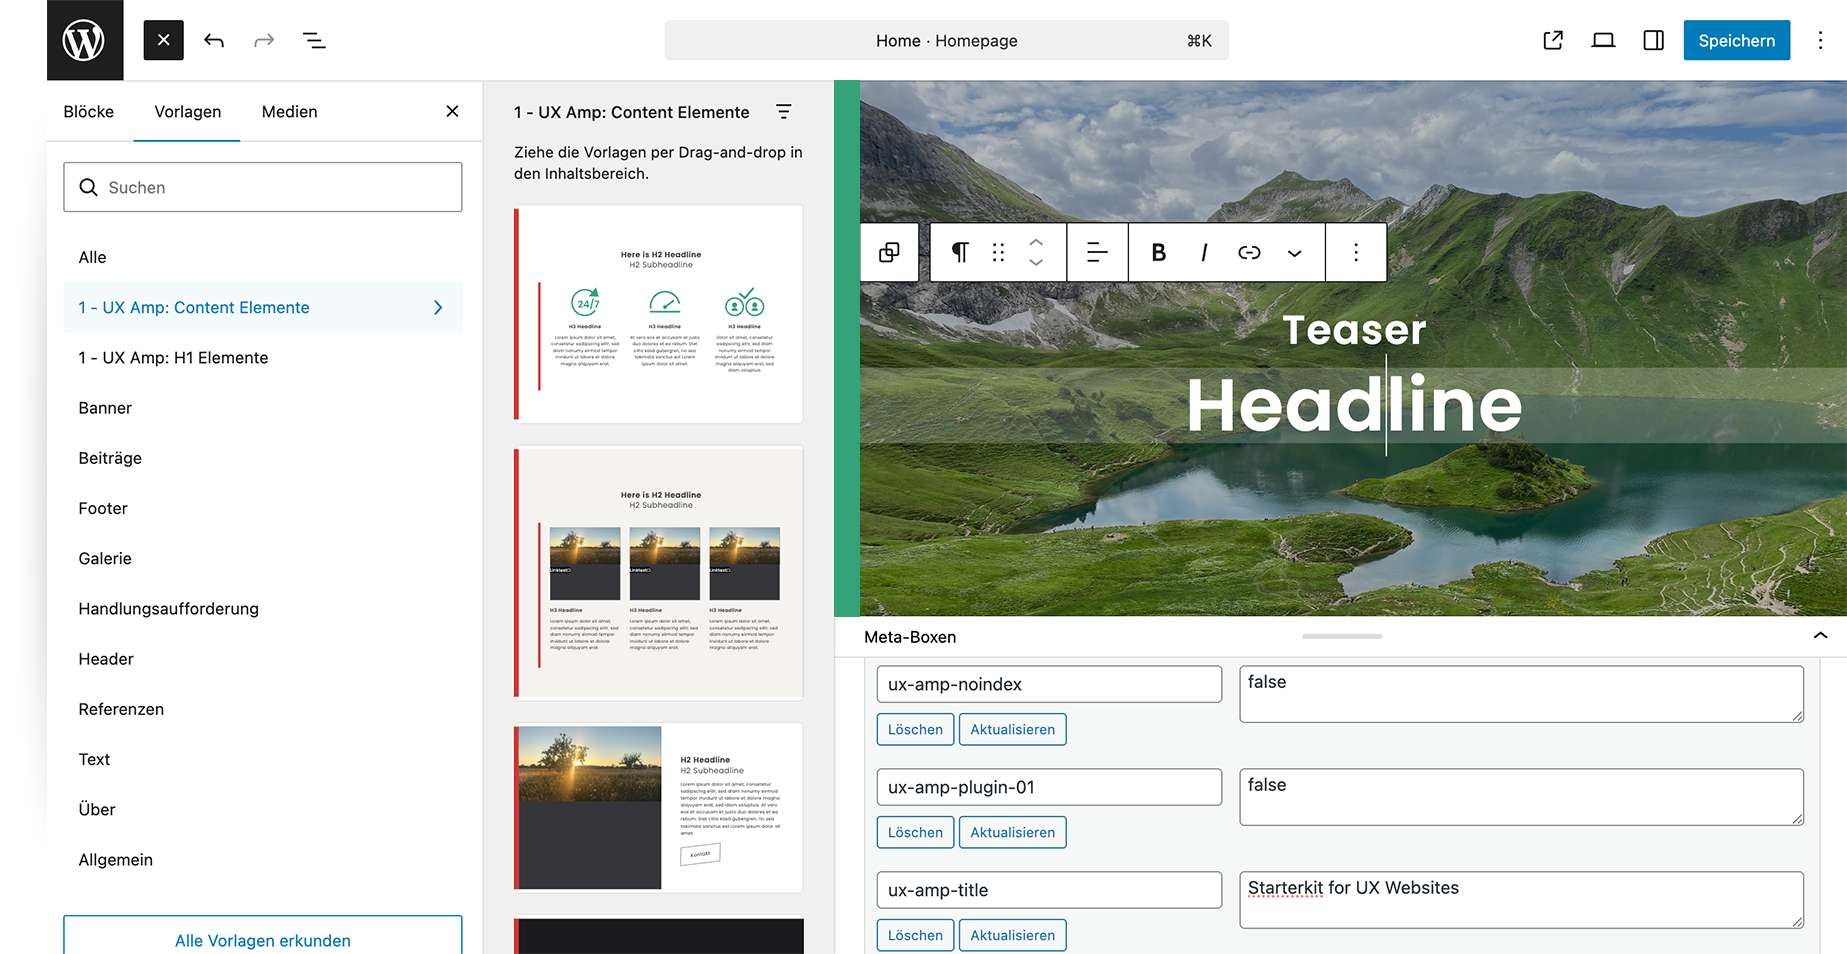Apply Bold formatting to the text
The height and width of the screenshot is (954, 1847).
tap(1157, 252)
